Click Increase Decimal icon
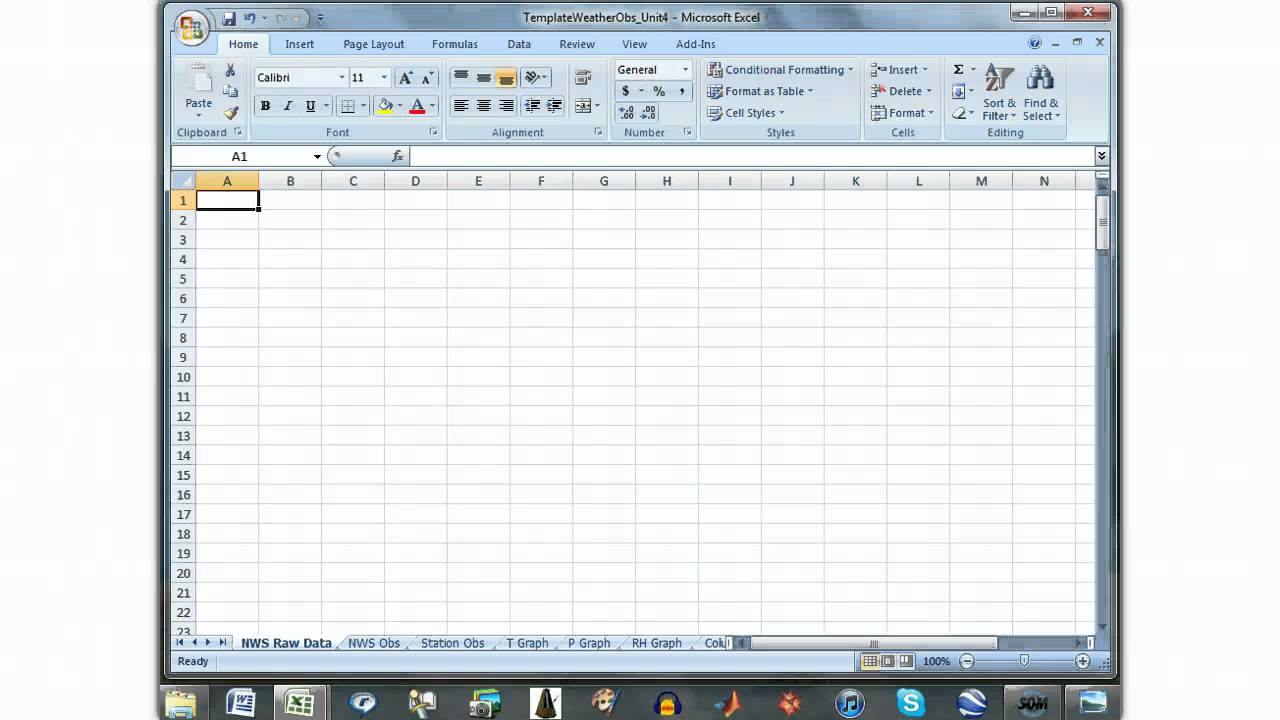 627,113
